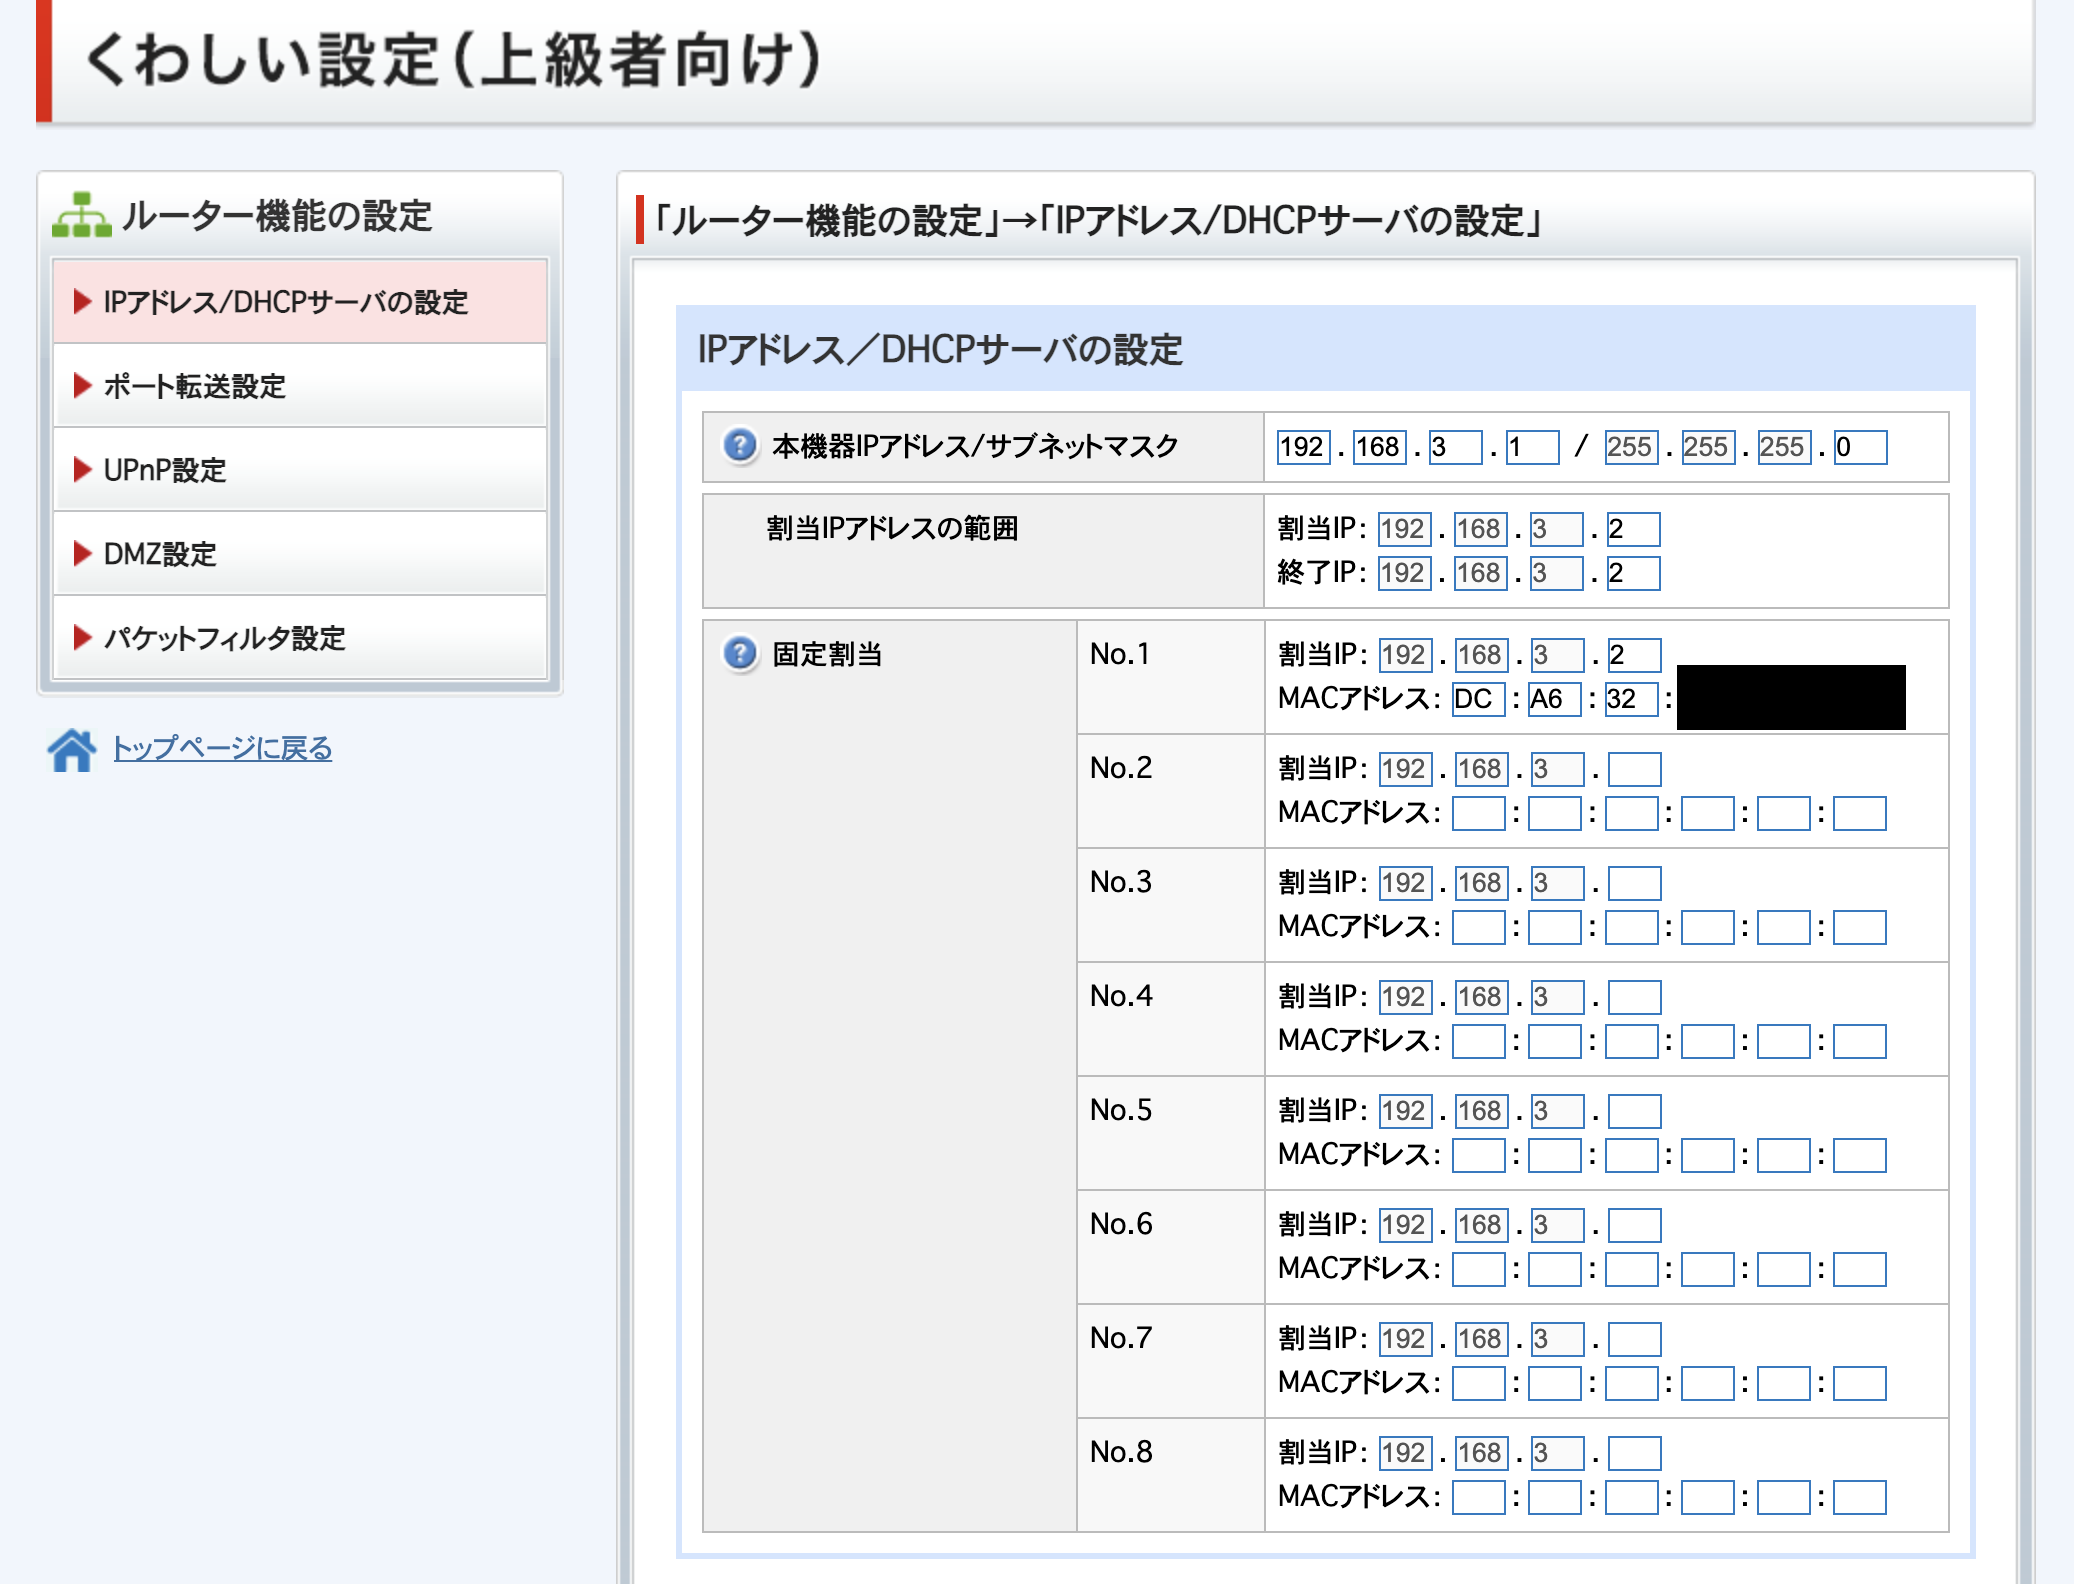Screen dimensions: 2074x1584
Task: Click last octet field of subnet mask
Action: tap(1860, 447)
